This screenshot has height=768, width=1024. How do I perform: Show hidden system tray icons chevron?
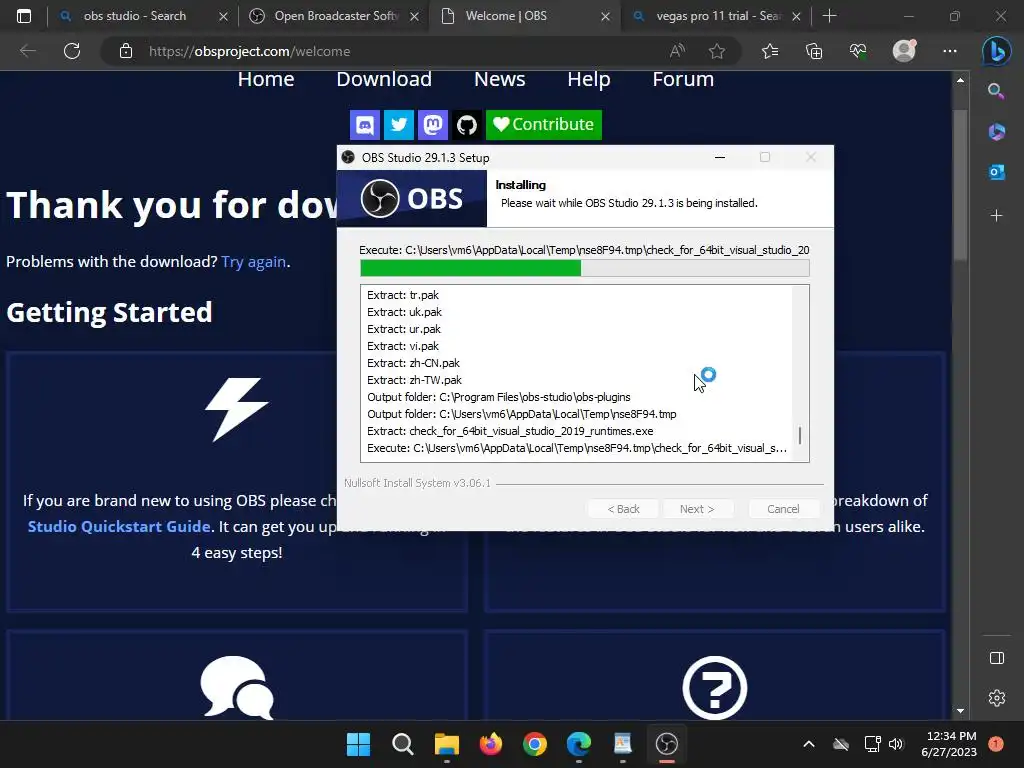[x=808, y=744]
